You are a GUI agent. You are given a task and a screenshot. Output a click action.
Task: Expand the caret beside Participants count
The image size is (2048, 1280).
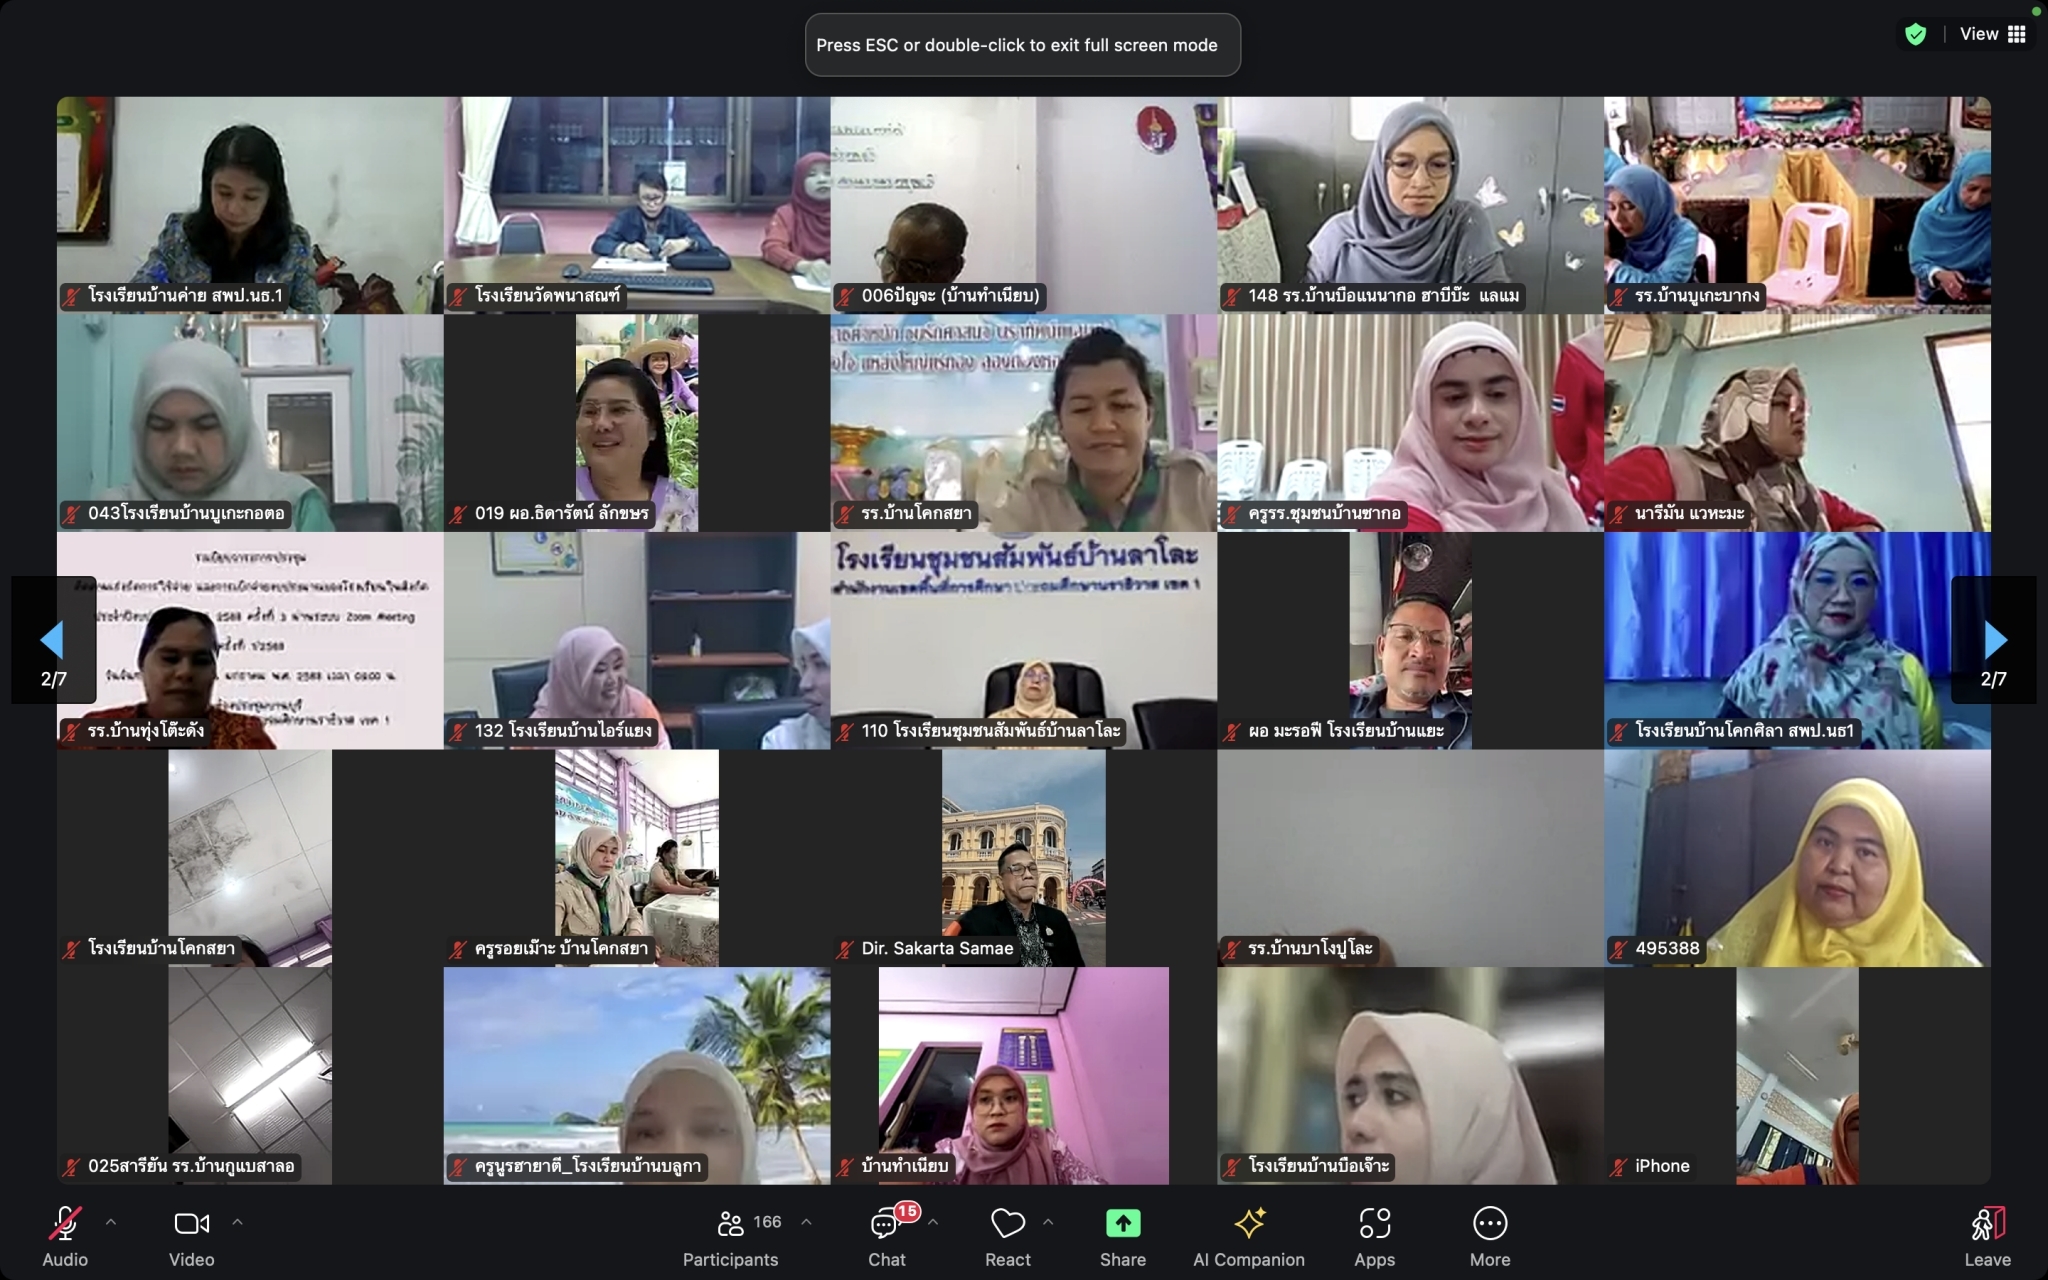tap(806, 1222)
